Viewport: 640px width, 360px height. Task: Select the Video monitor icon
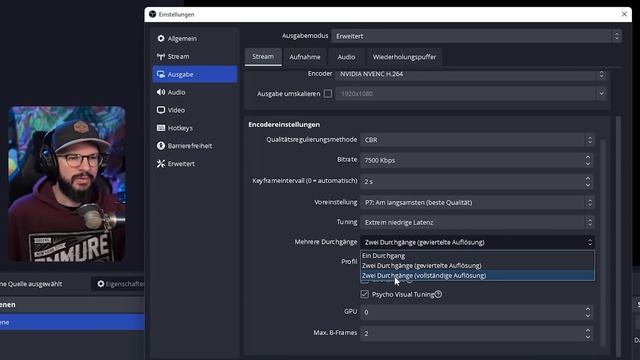161,110
